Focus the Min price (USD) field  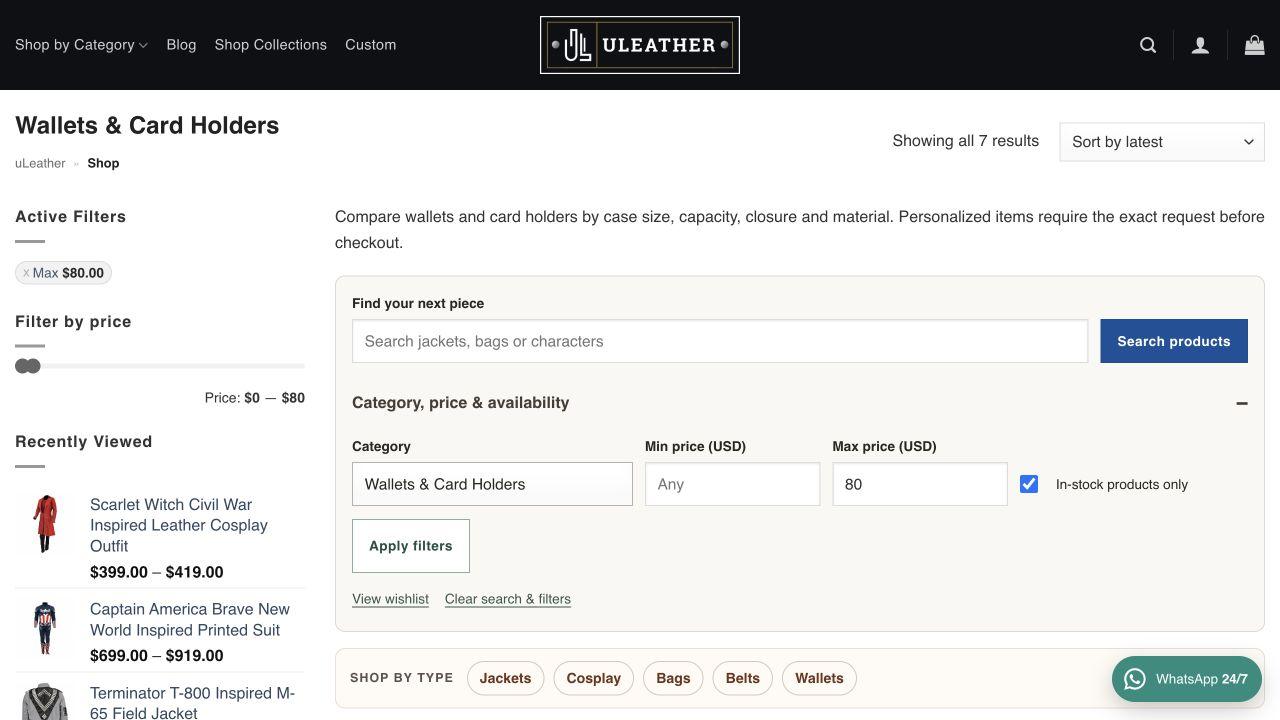[732, 484]
